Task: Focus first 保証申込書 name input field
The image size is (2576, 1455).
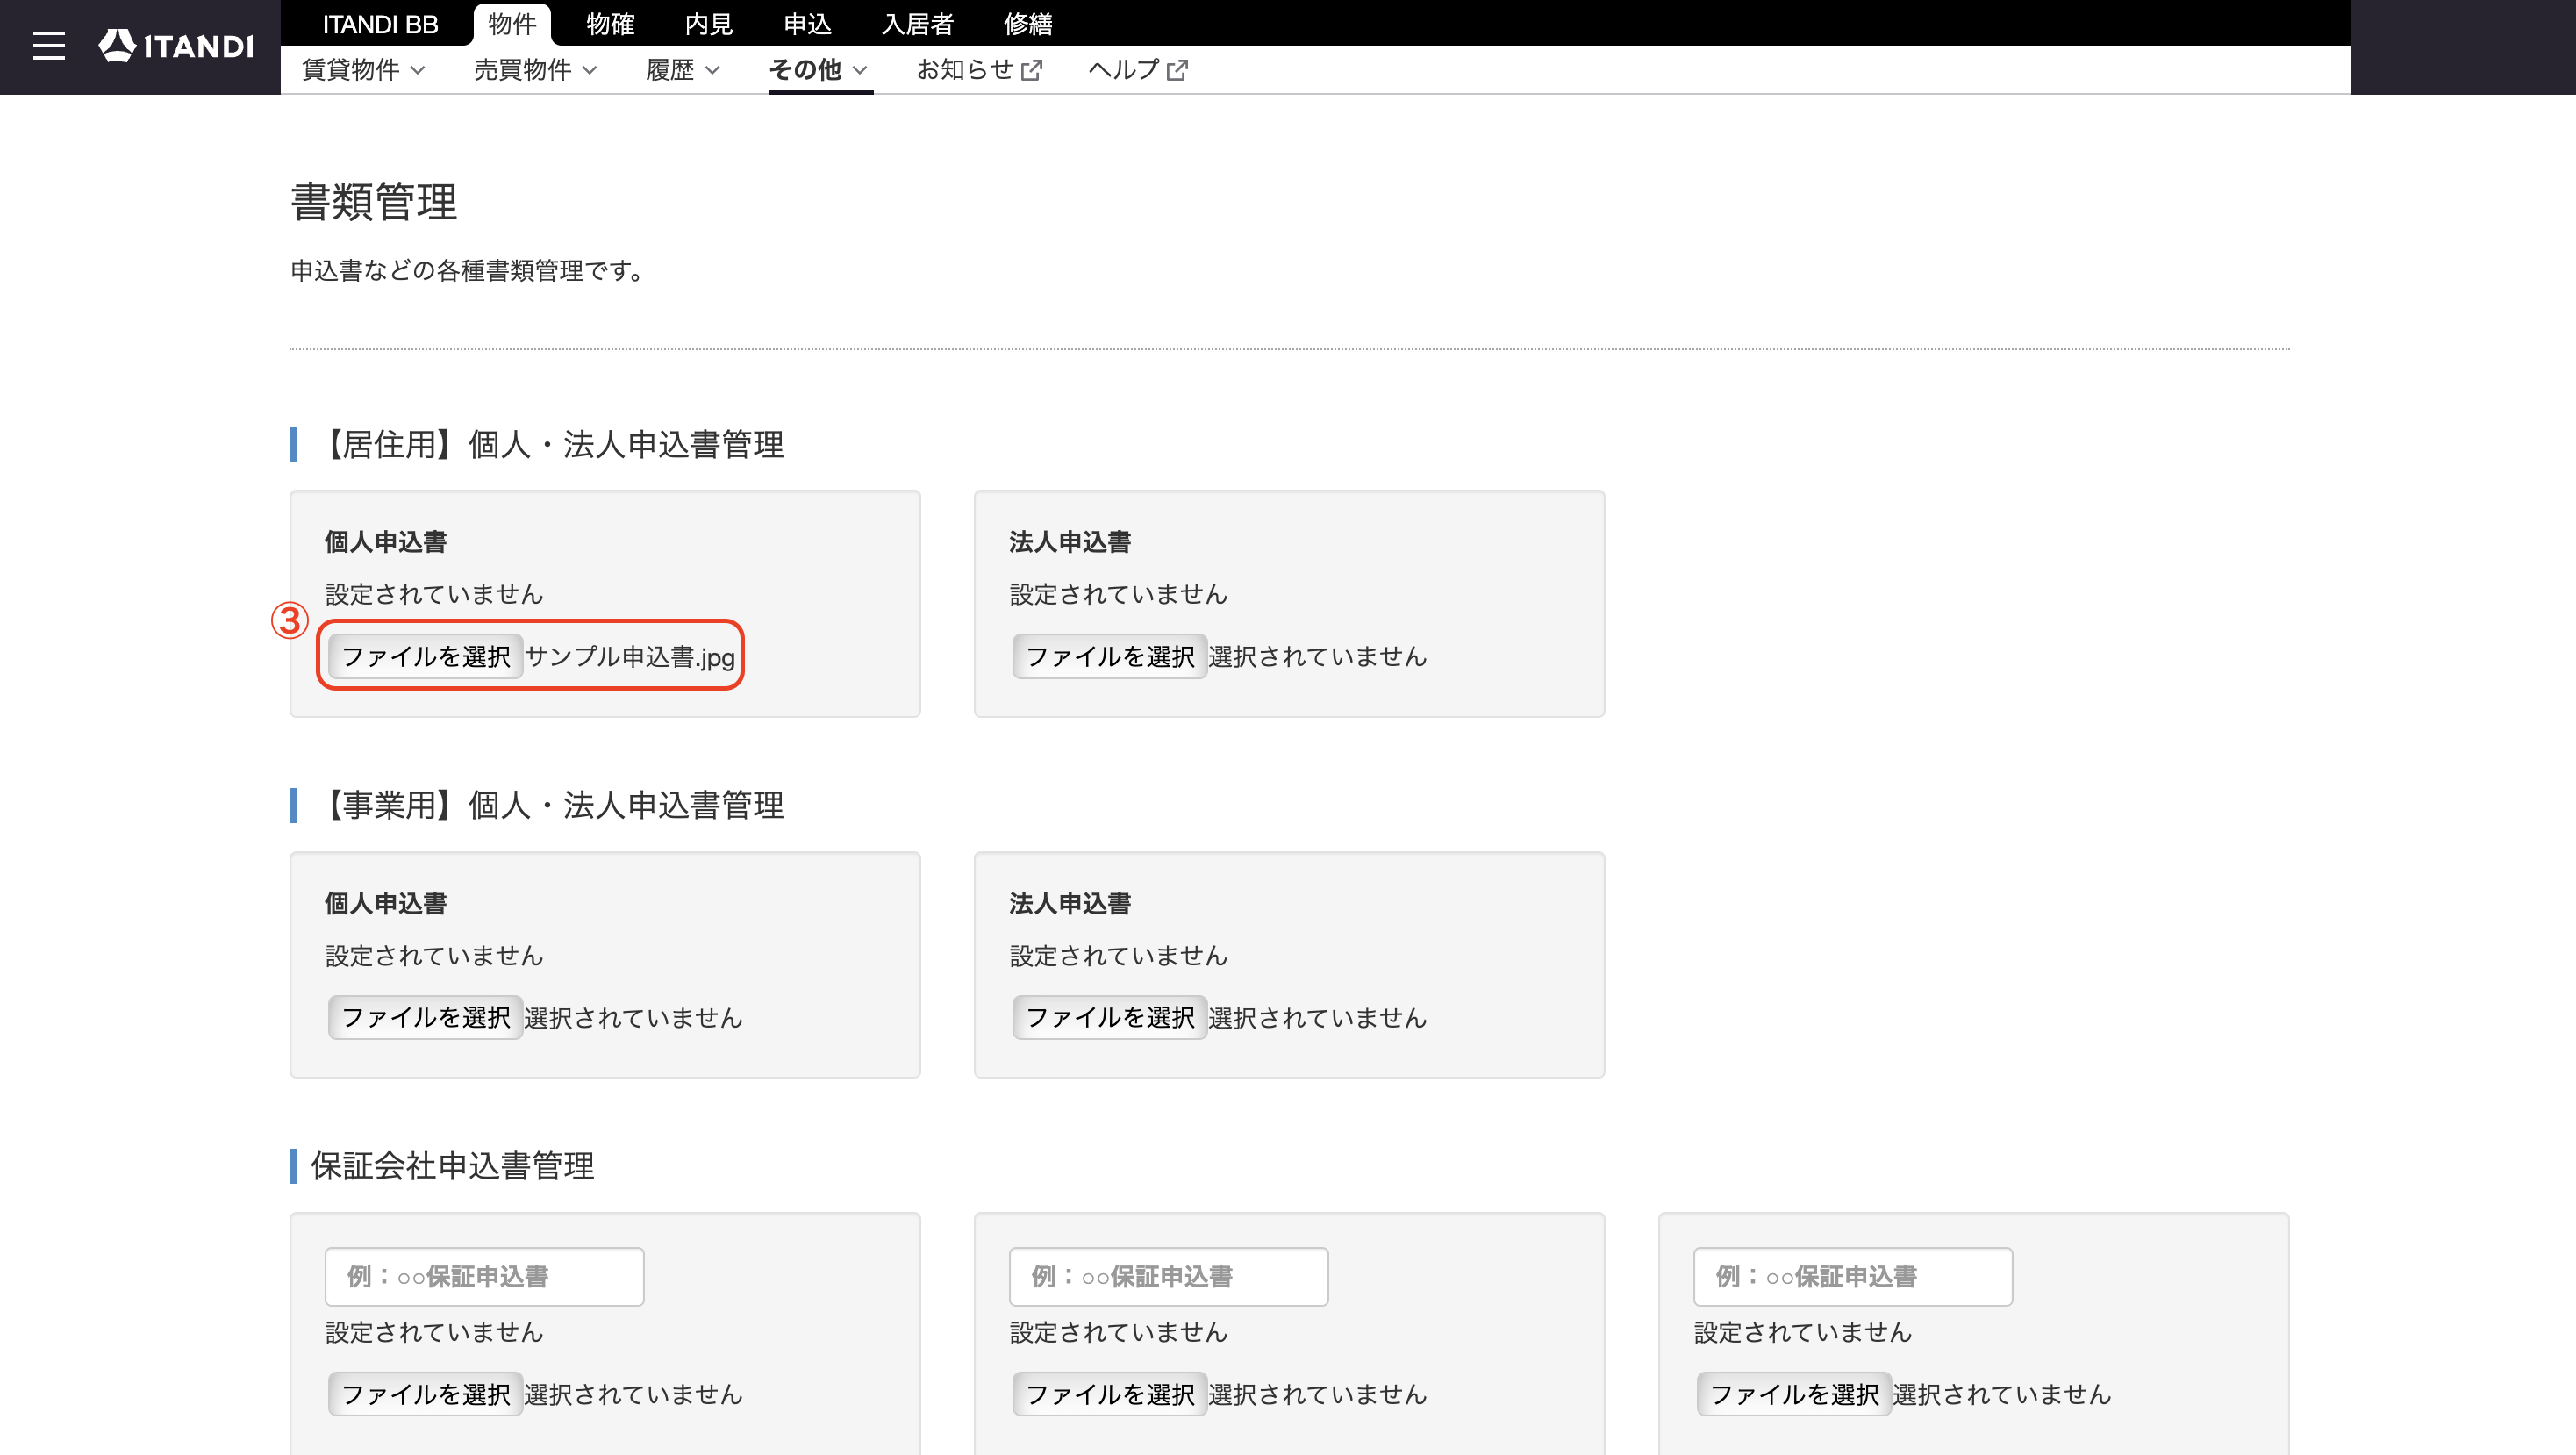Action: pos(484,1276)
